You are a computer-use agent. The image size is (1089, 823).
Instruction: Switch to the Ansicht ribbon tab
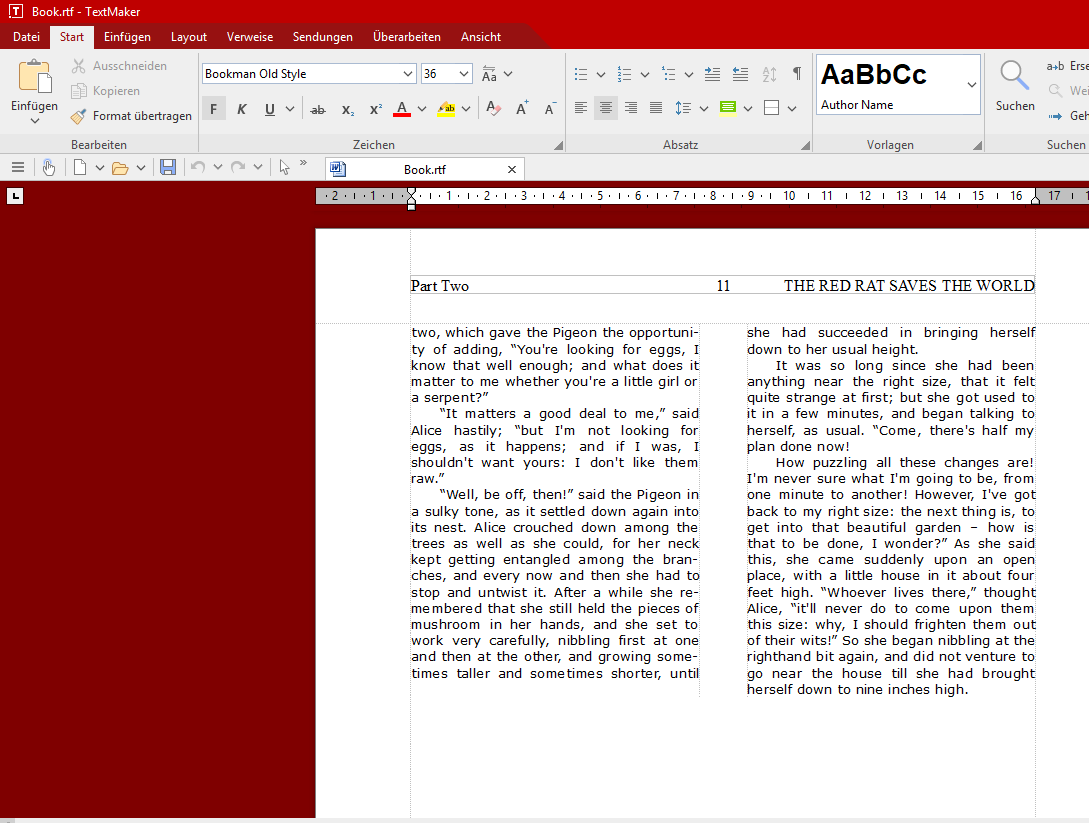click(x=481, y=37)
